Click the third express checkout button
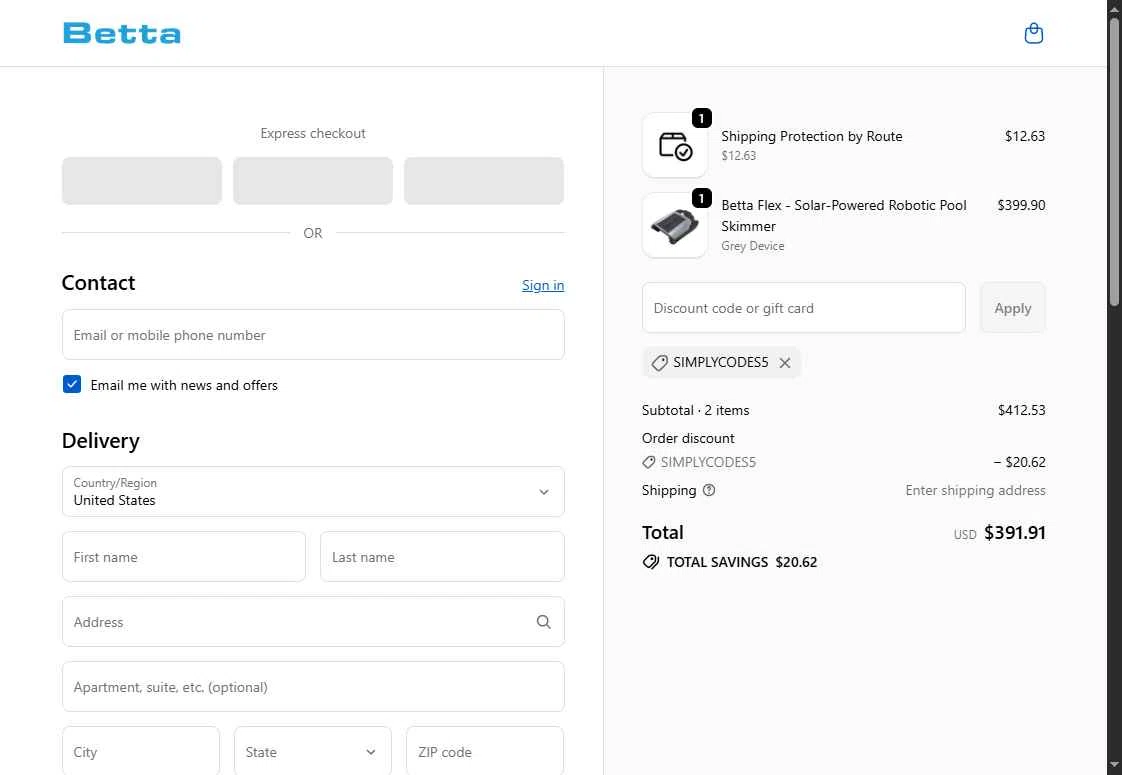This screenshot has height=775, width=1122. 484,181
